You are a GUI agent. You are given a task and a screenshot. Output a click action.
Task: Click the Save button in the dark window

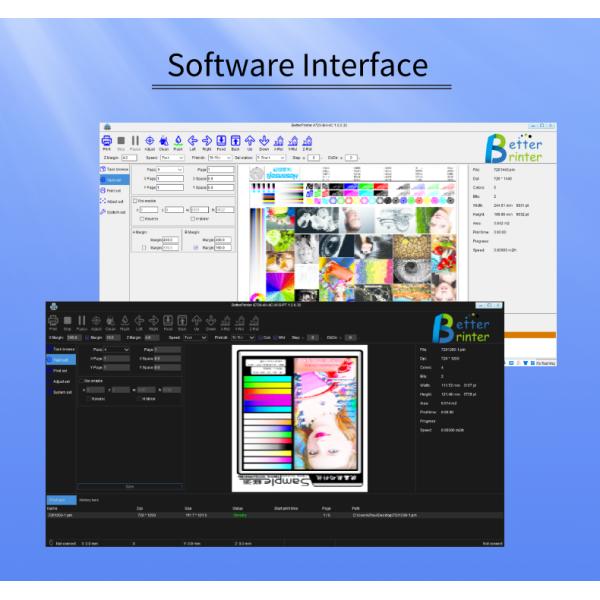coord(129,485)
